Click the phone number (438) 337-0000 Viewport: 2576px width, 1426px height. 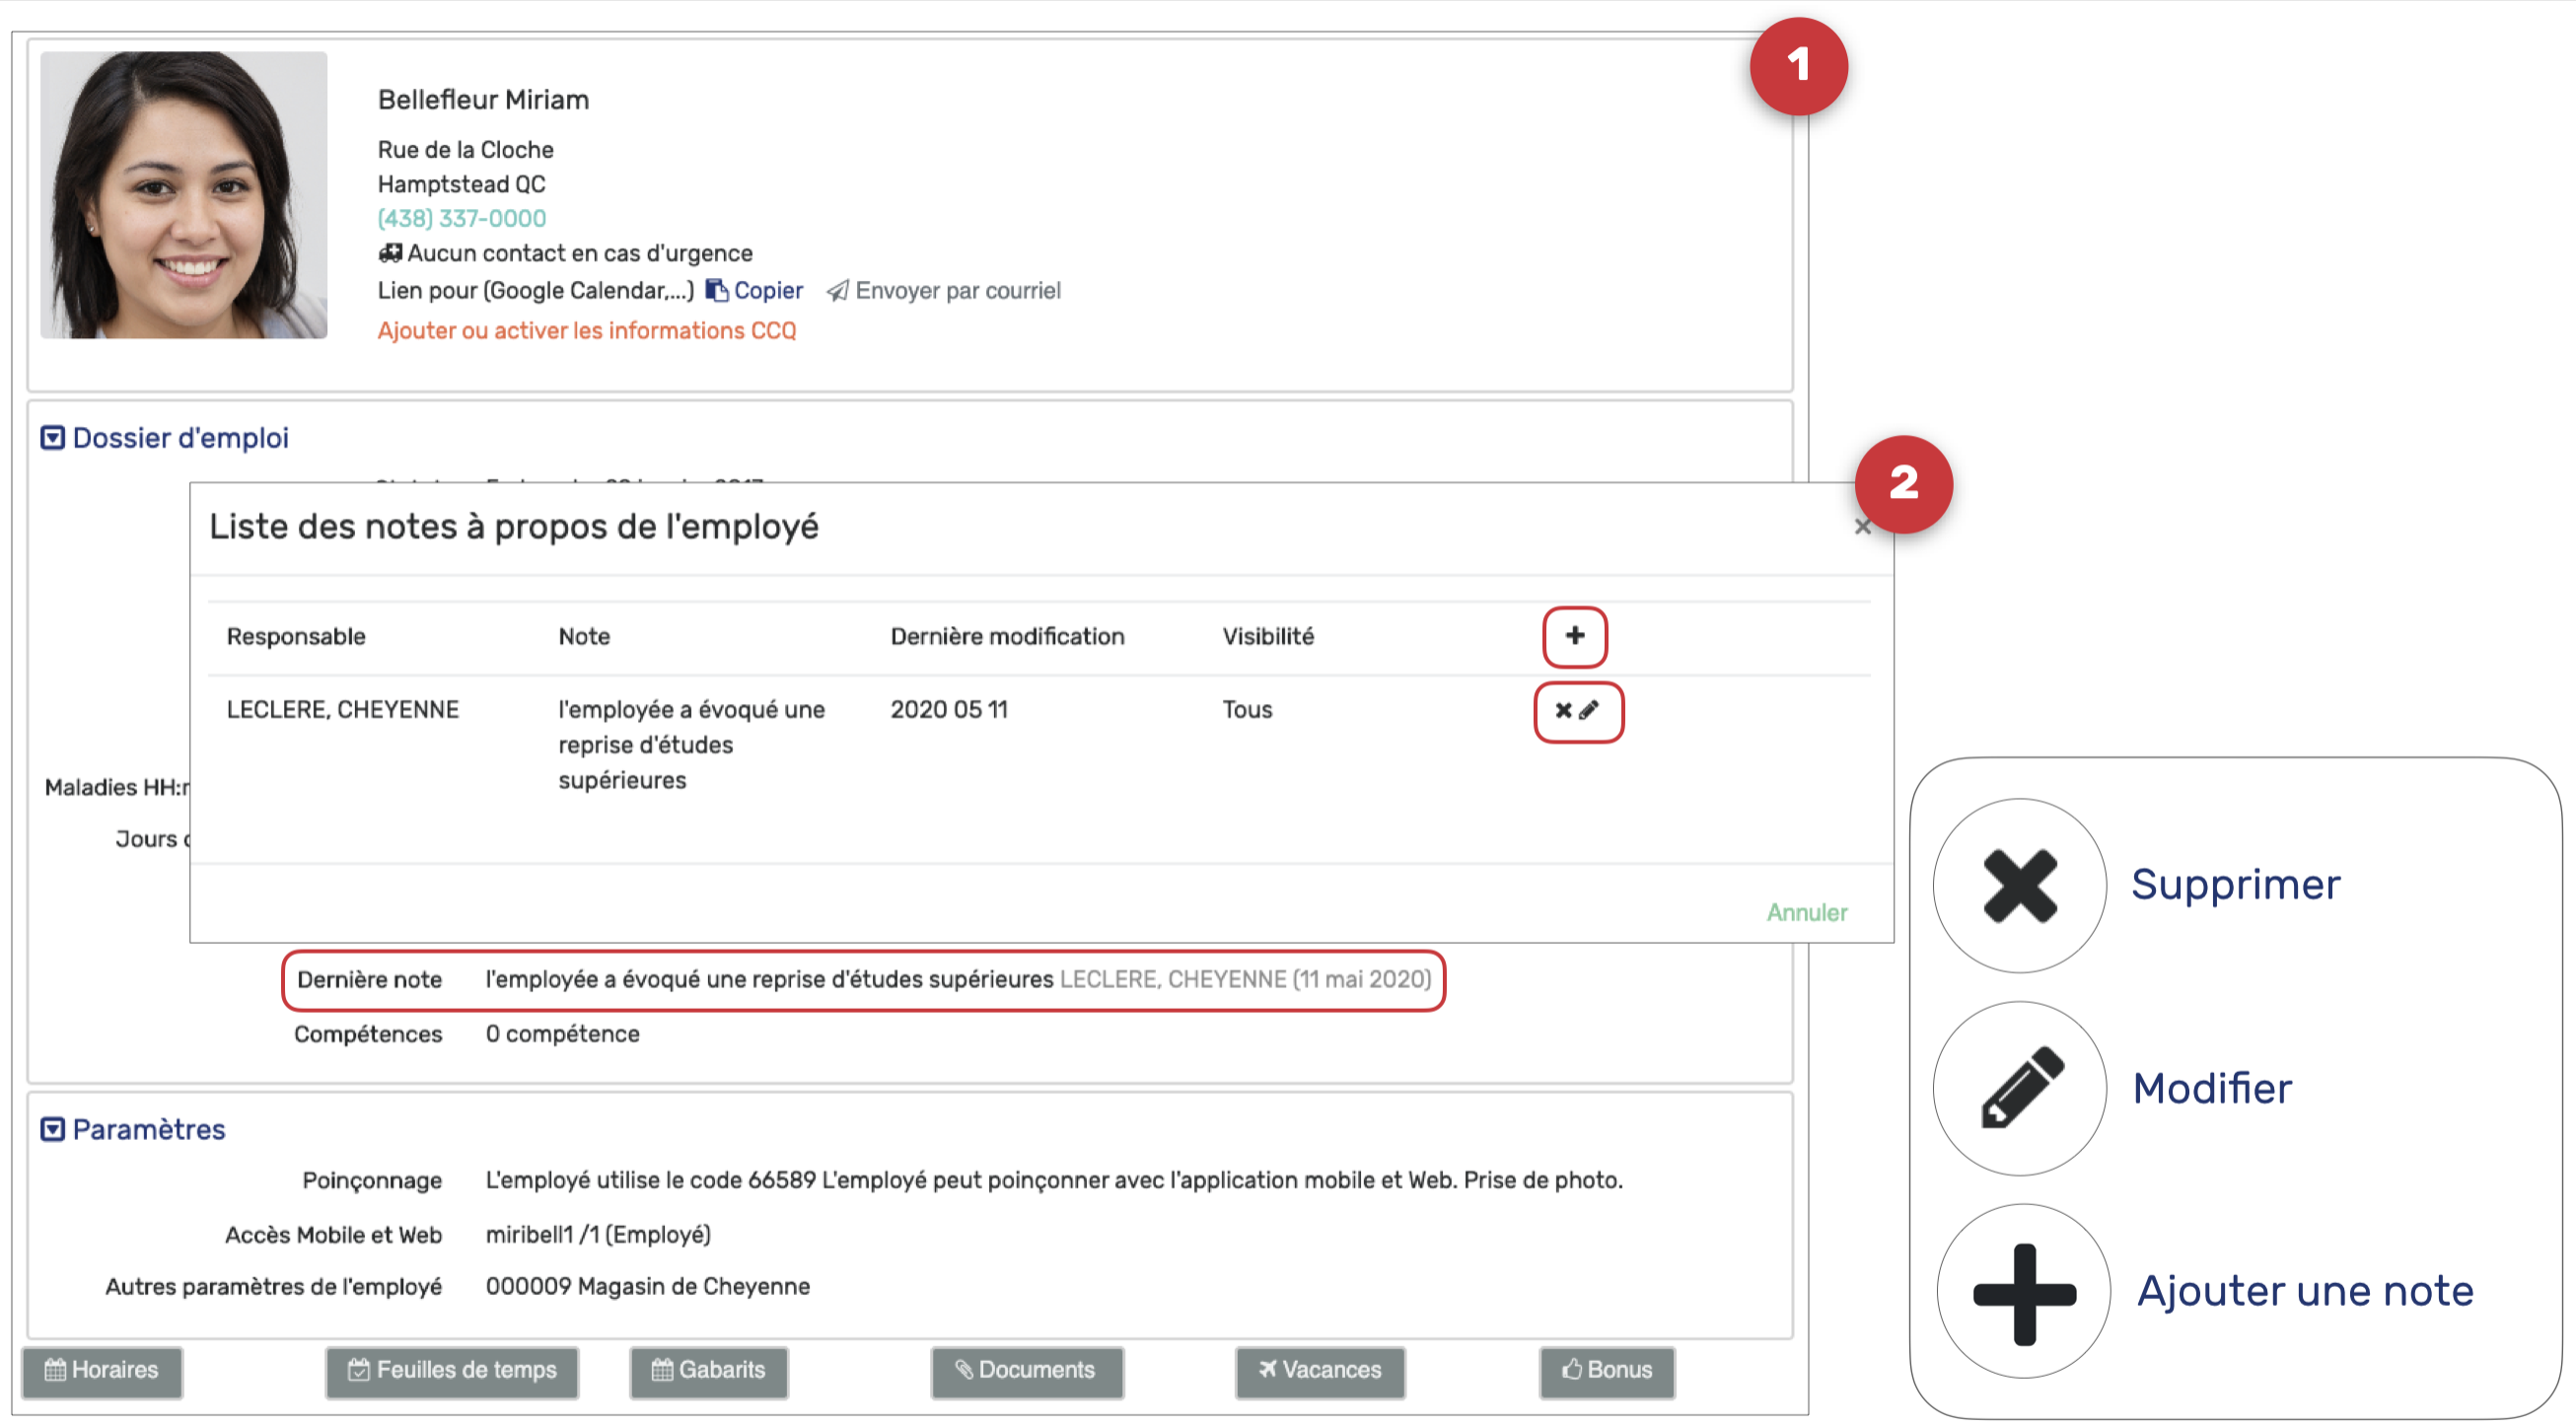pos(461,219)
